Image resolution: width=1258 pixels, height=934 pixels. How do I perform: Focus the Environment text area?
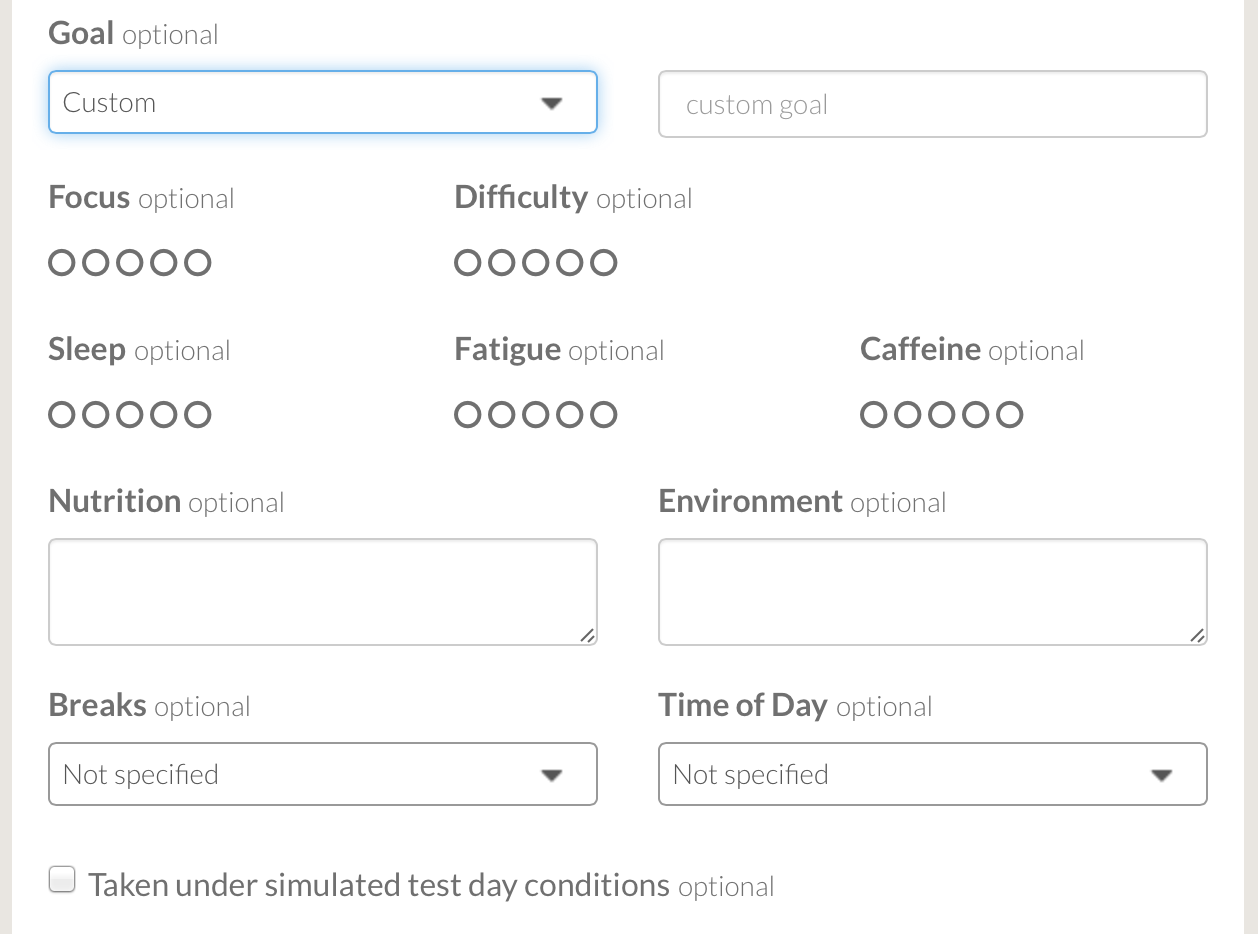point(932,592)
